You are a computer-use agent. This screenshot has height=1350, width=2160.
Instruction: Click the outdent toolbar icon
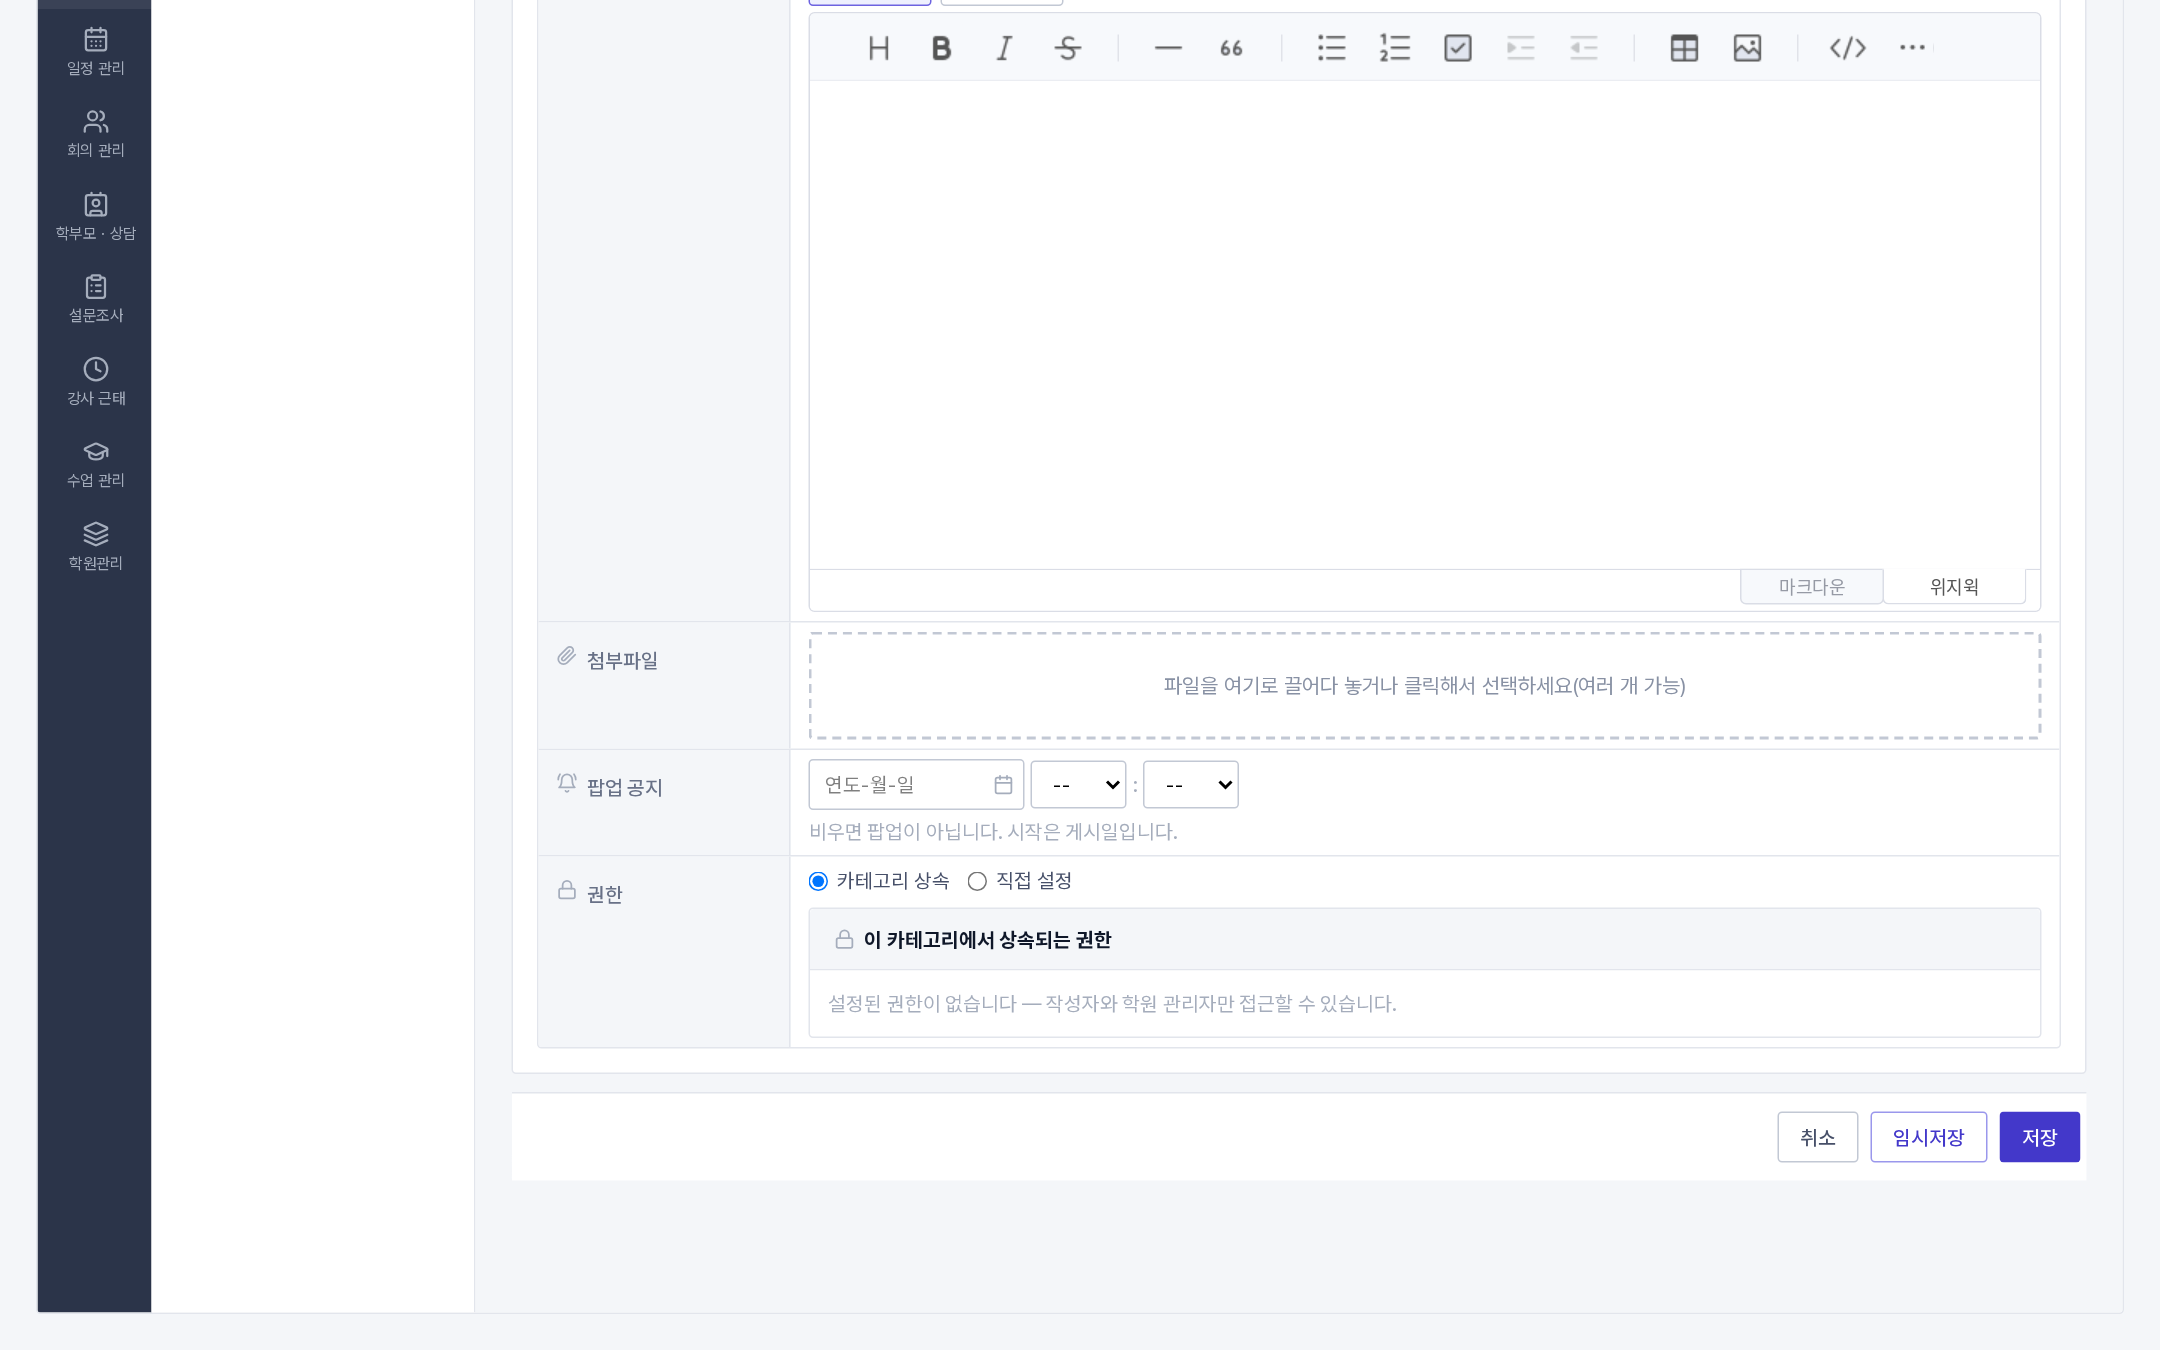point(1584,48)
